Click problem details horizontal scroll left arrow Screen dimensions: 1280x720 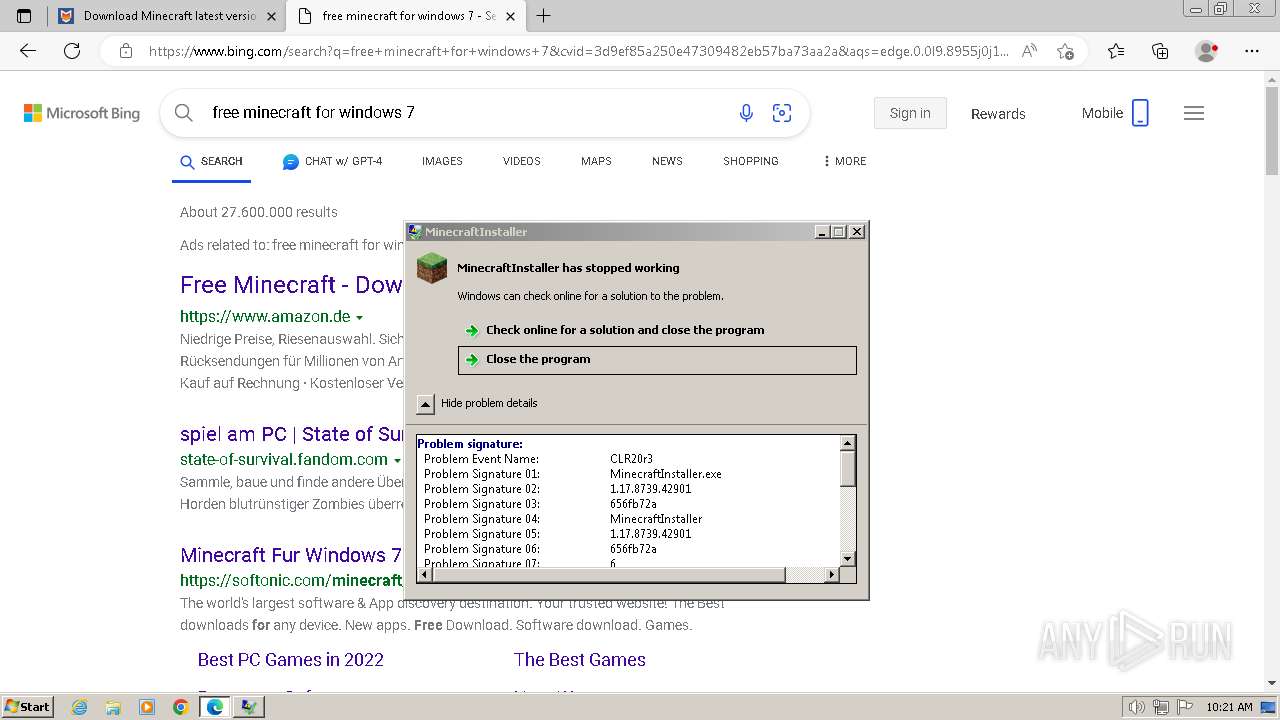[x=424, y=575]
